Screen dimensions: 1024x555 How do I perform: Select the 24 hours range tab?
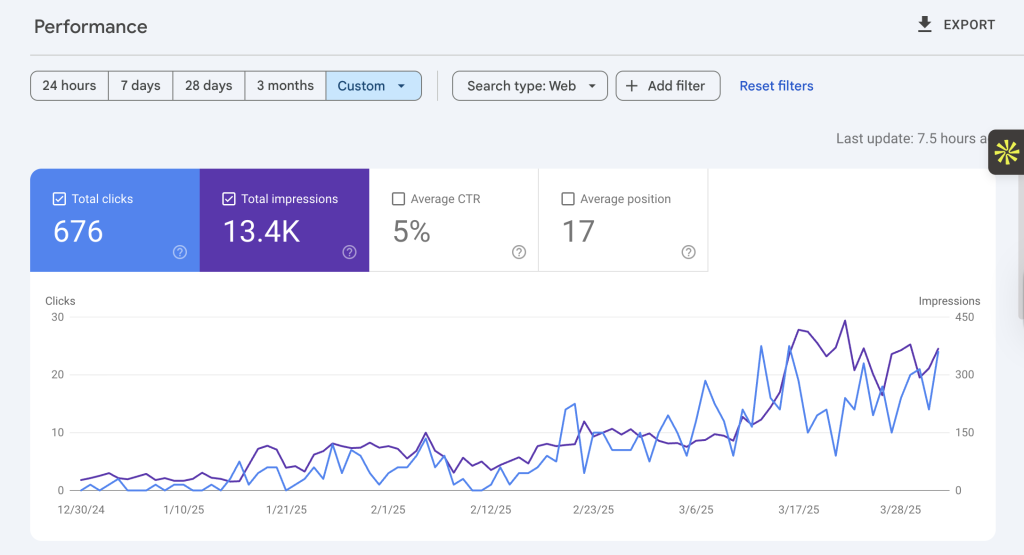(x=69, y=86)
